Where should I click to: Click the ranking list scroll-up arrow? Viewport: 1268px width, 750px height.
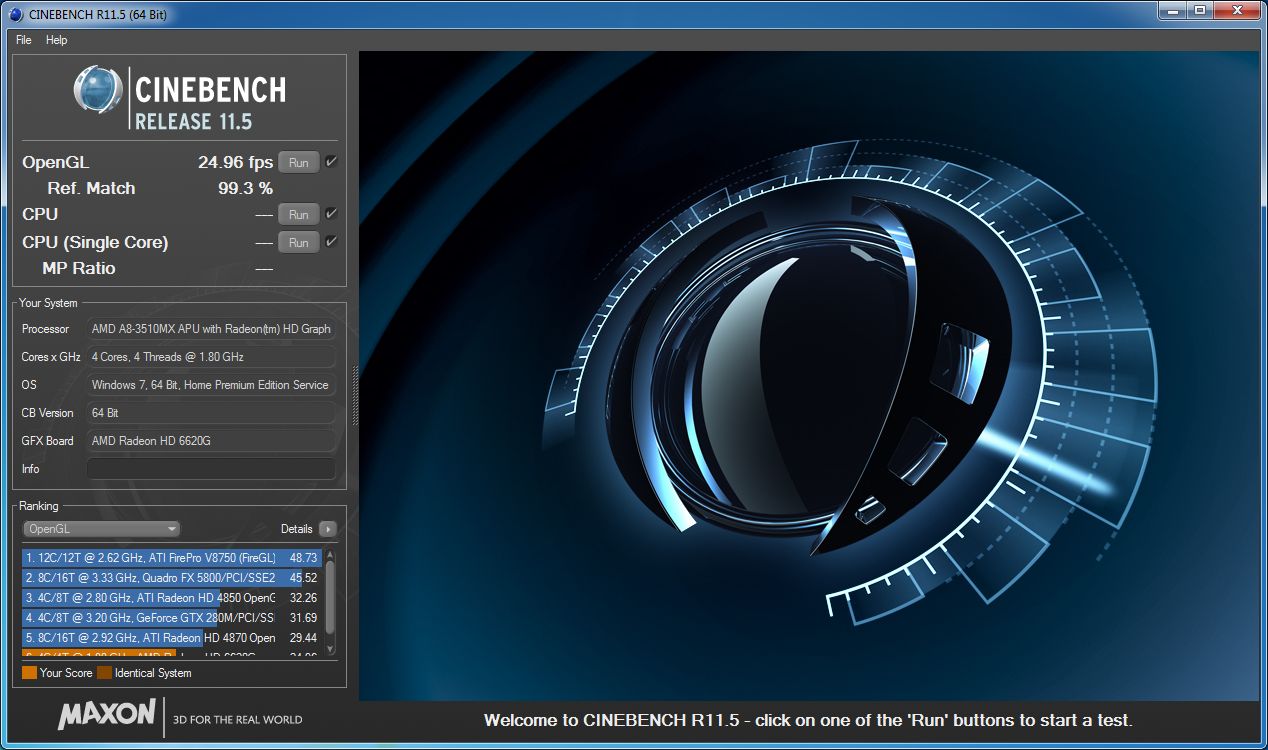point(330,555)
